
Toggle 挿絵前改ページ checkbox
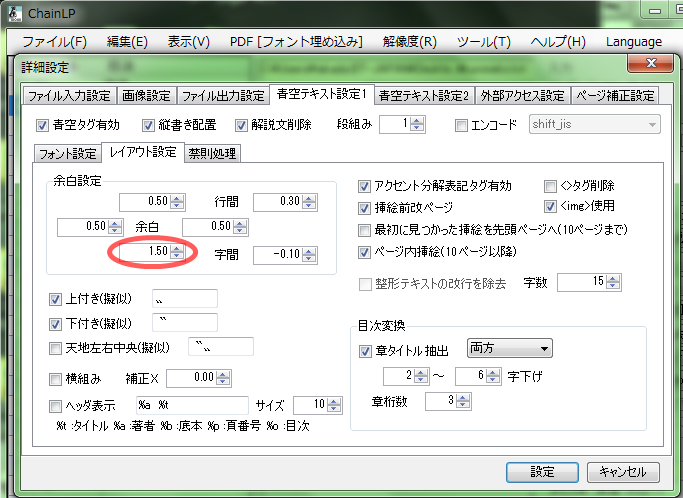(x=364, y=208)
